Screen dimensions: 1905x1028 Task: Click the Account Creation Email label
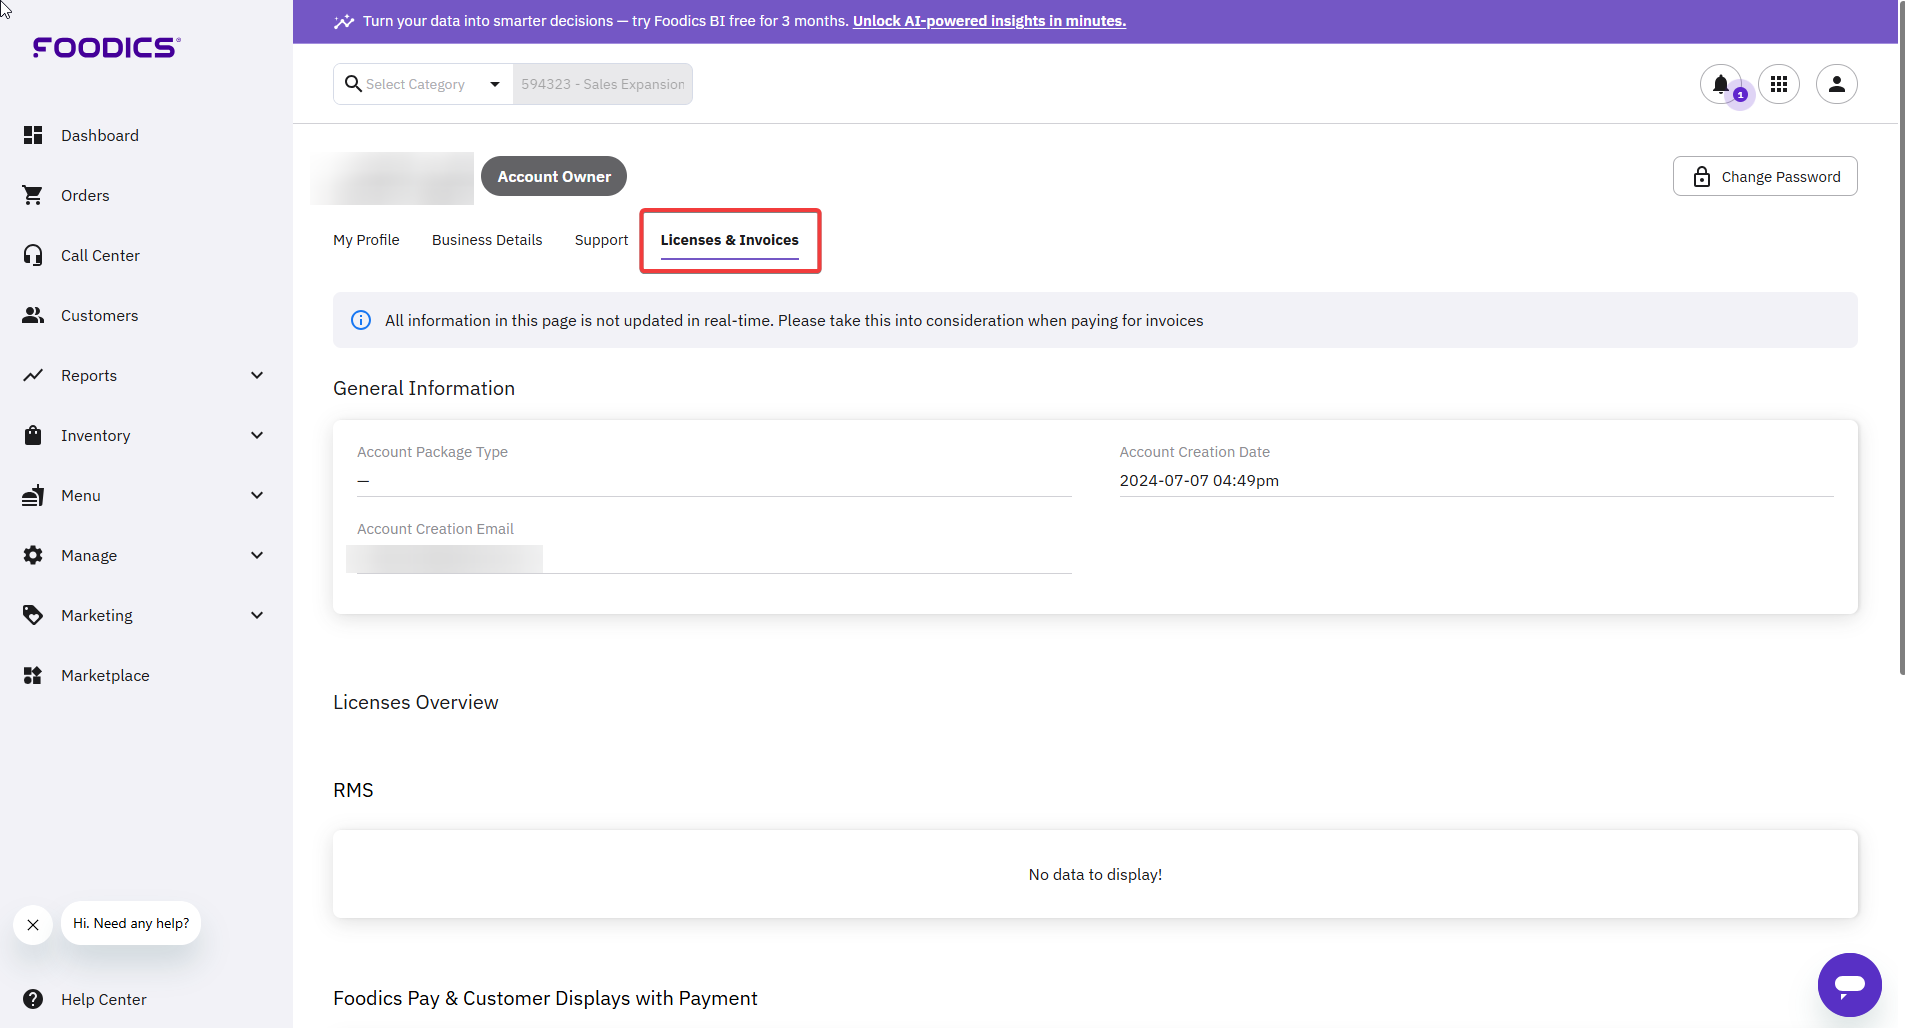pyautogui.click(x=435, y=529)
